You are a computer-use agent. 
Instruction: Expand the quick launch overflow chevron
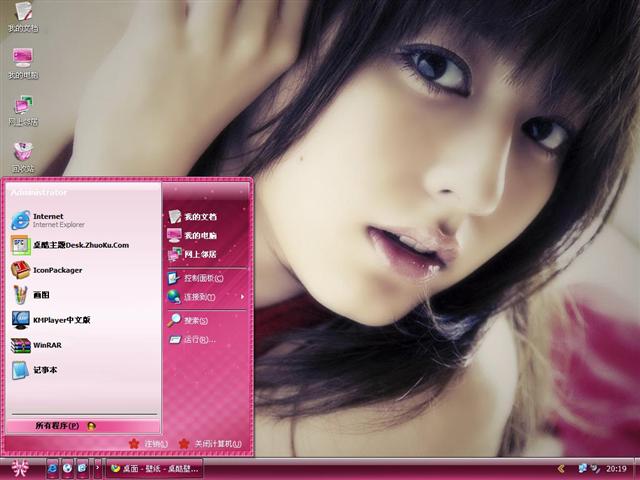[98, 468]
